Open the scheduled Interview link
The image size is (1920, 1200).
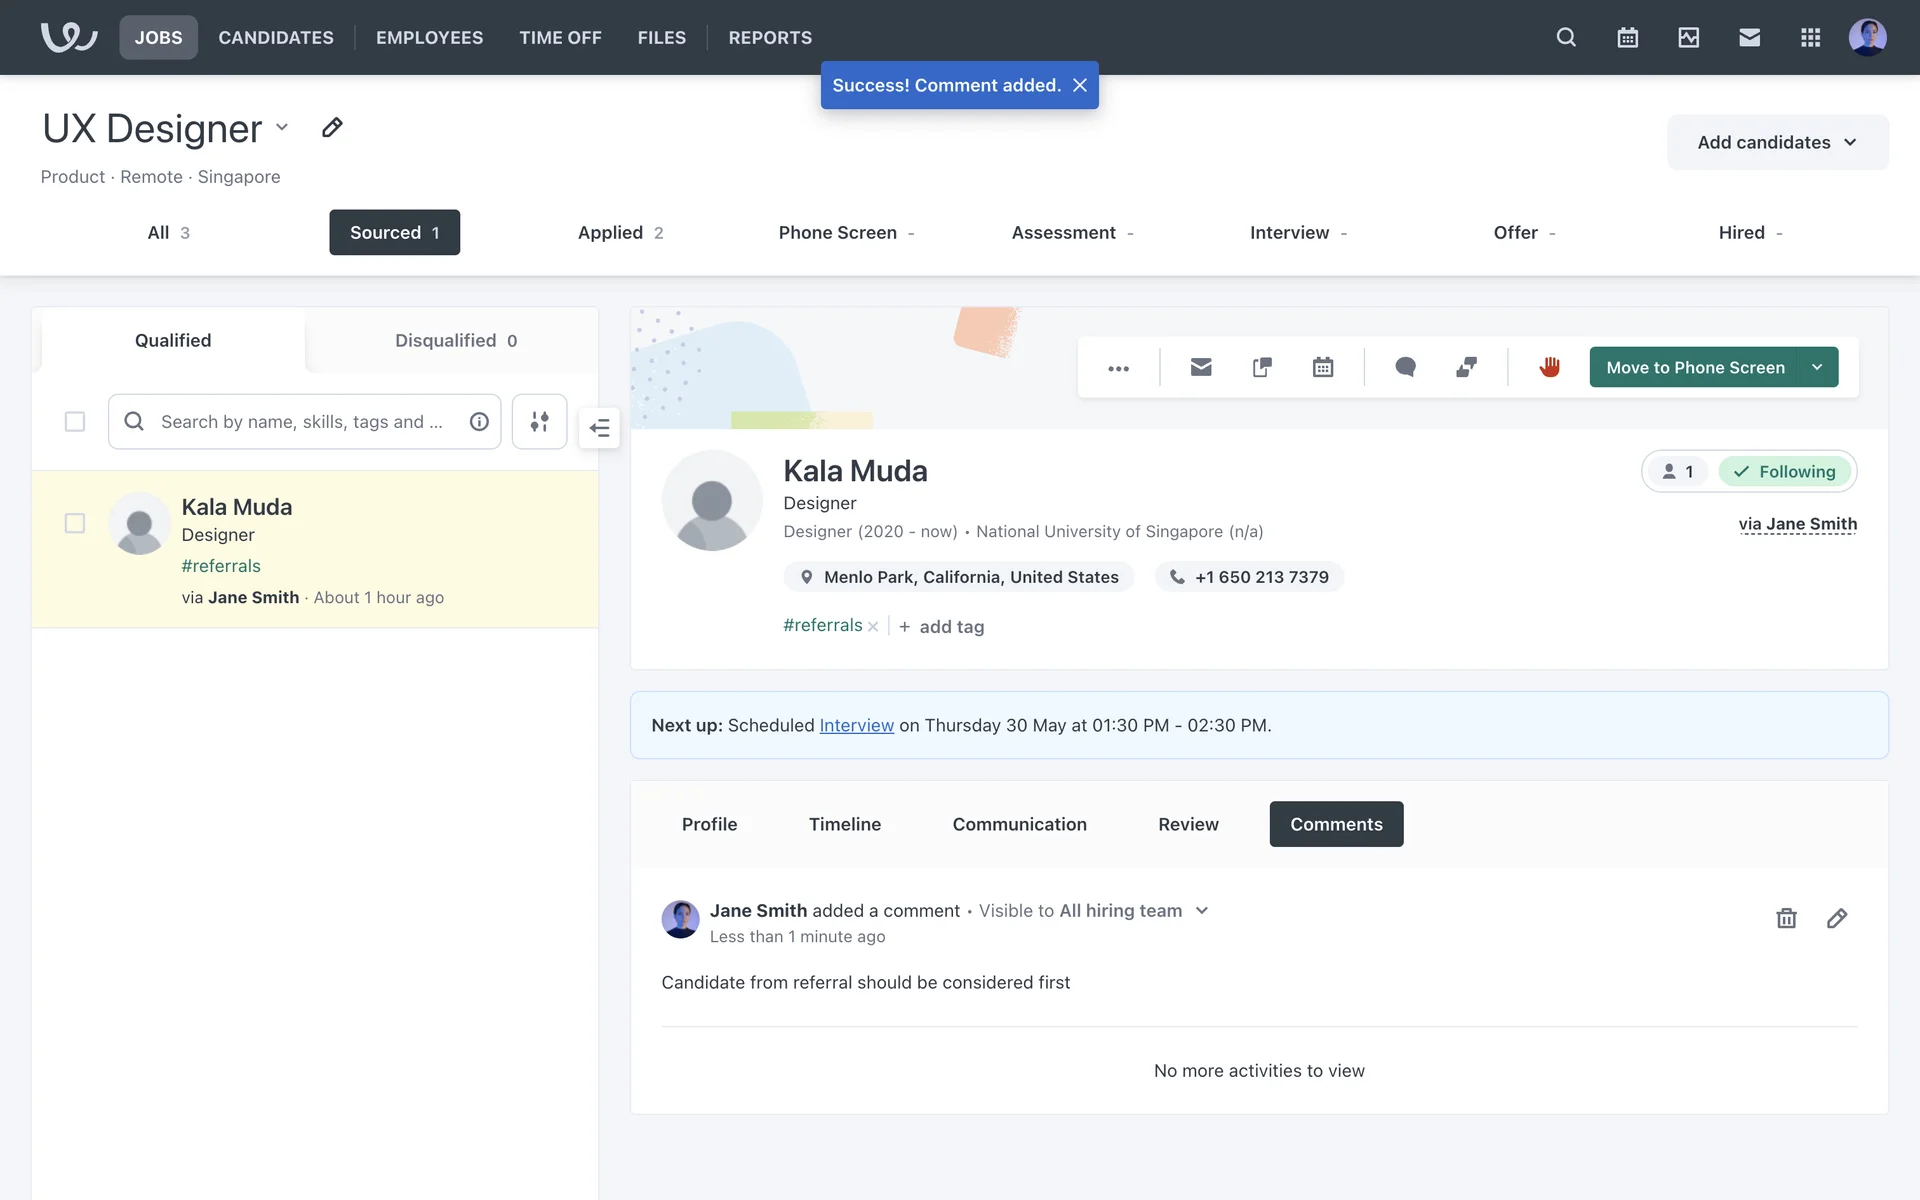(x=856, y=725)
